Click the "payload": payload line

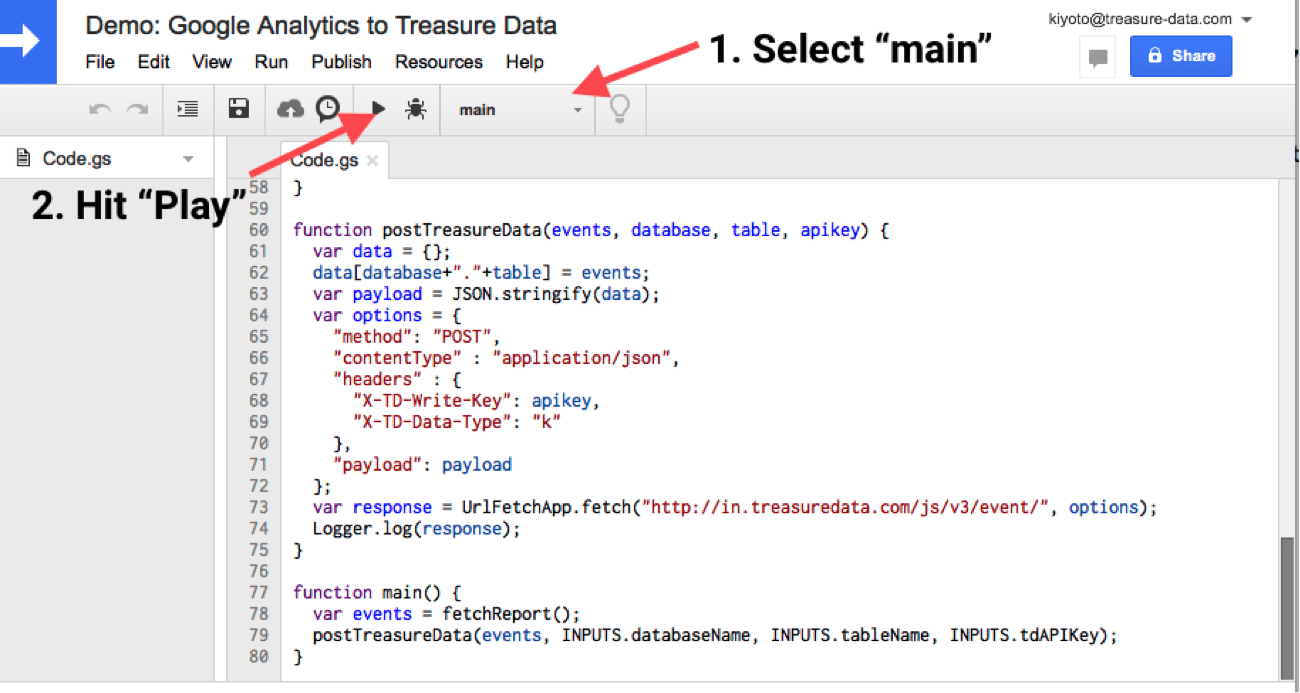[x=422, y=465]
